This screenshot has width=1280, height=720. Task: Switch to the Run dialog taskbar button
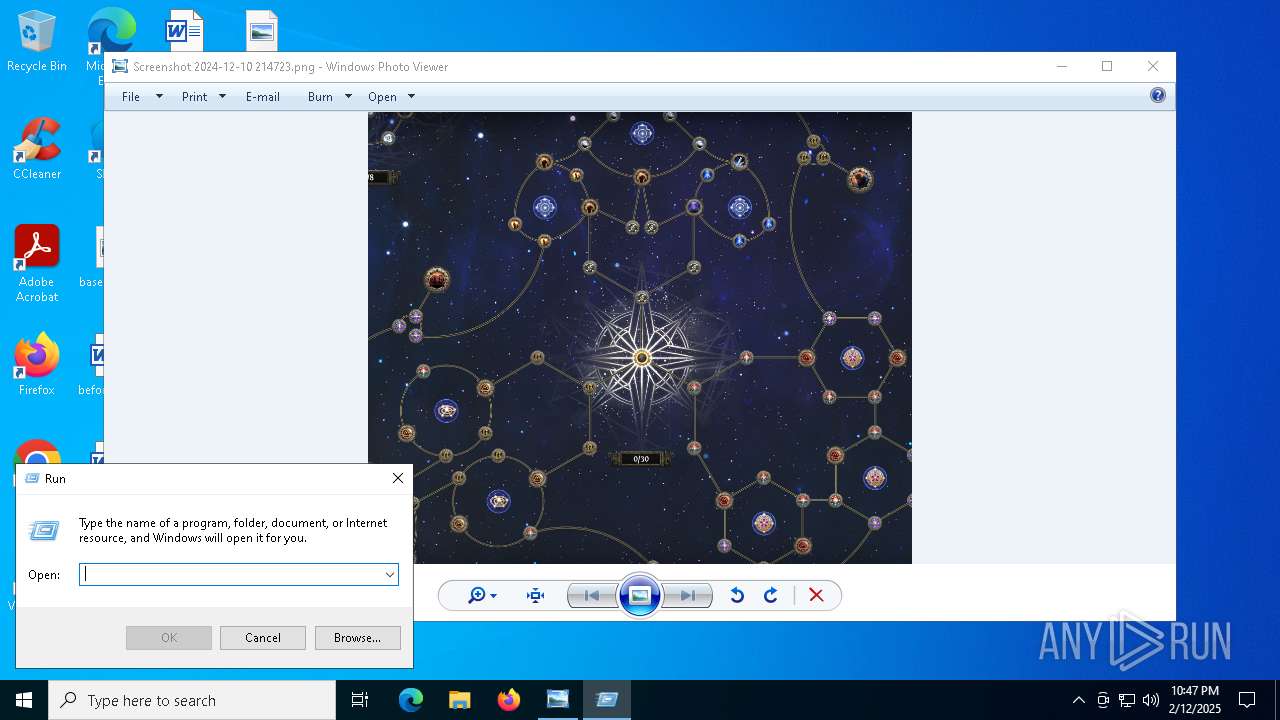(x=606, y=700)
